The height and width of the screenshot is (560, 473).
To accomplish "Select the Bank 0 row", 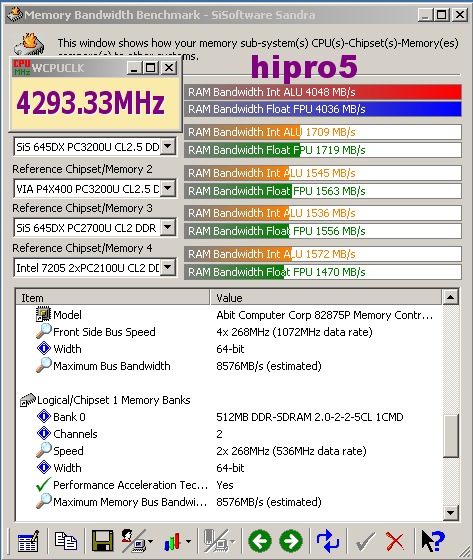I will pyautogui.click(x=229, y=417).
